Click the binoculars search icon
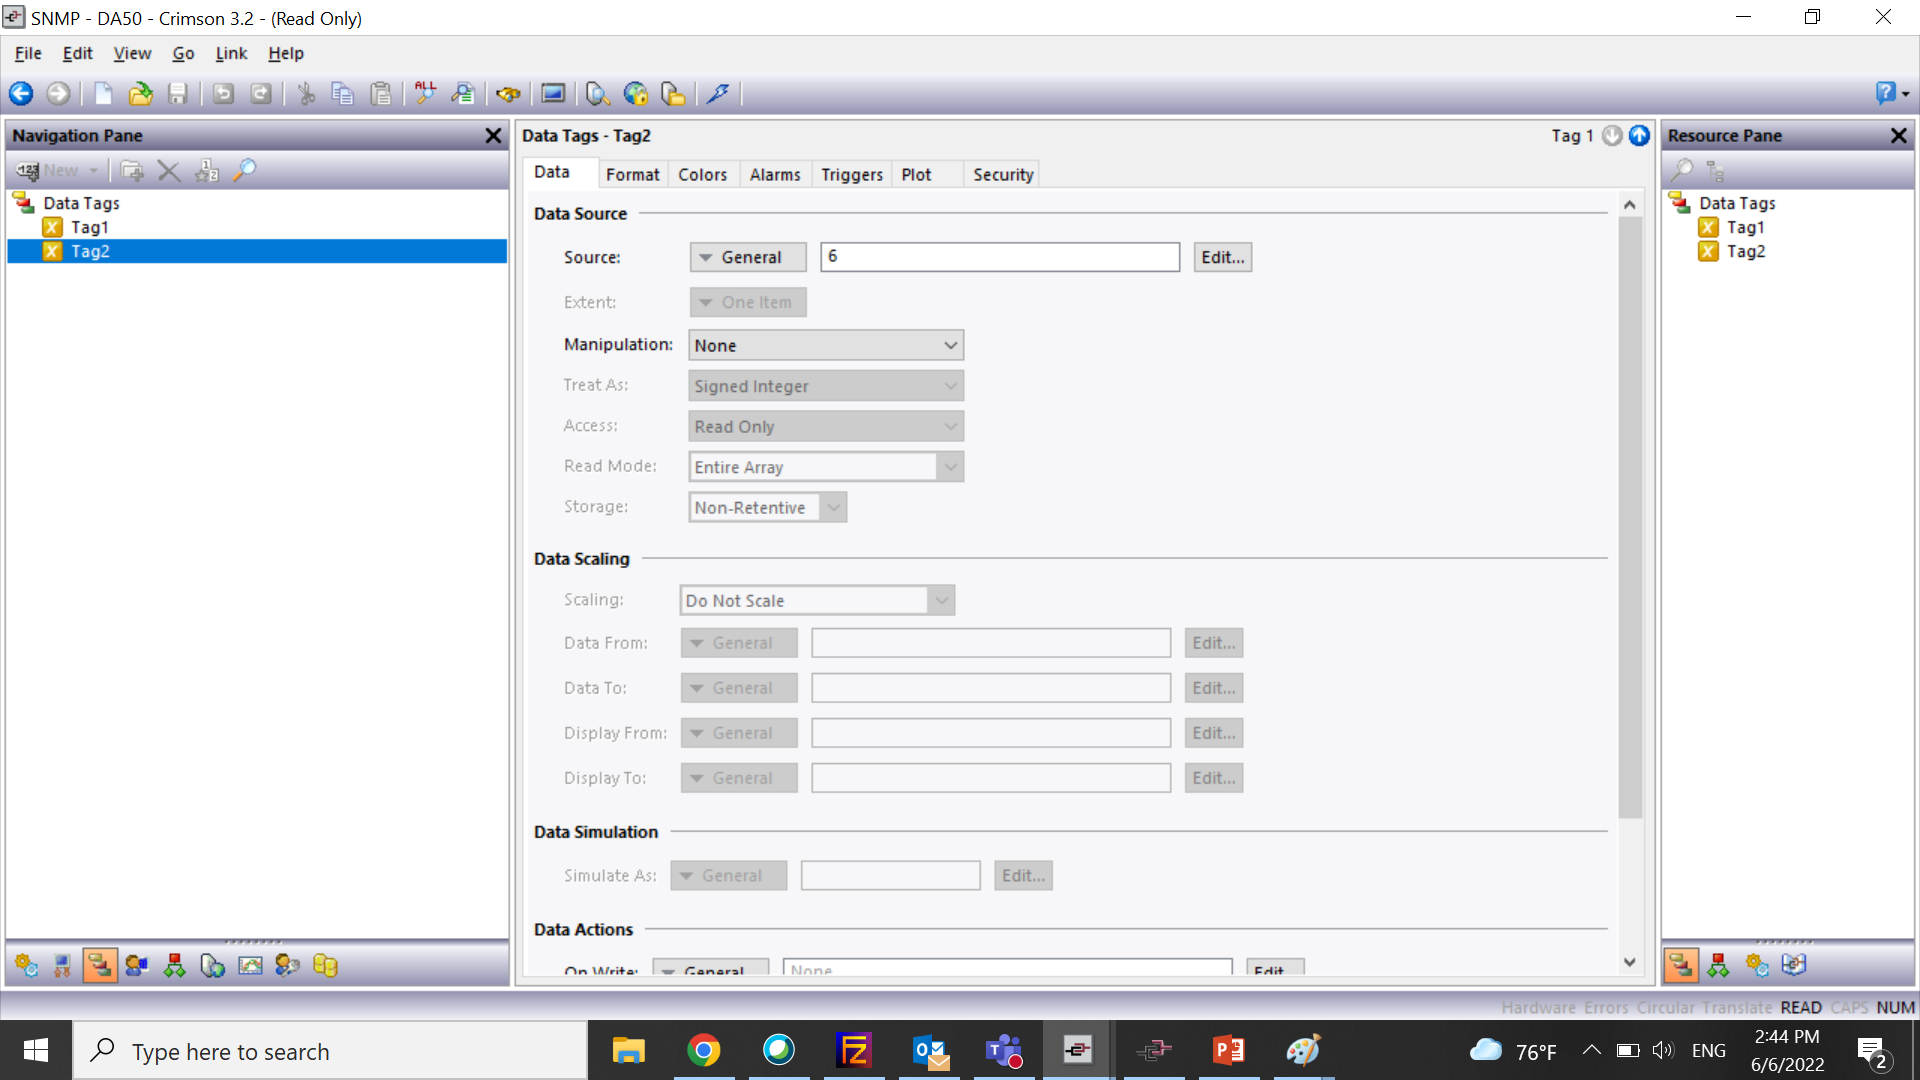Screen dimensions: 1920x1080 [508, 94]
